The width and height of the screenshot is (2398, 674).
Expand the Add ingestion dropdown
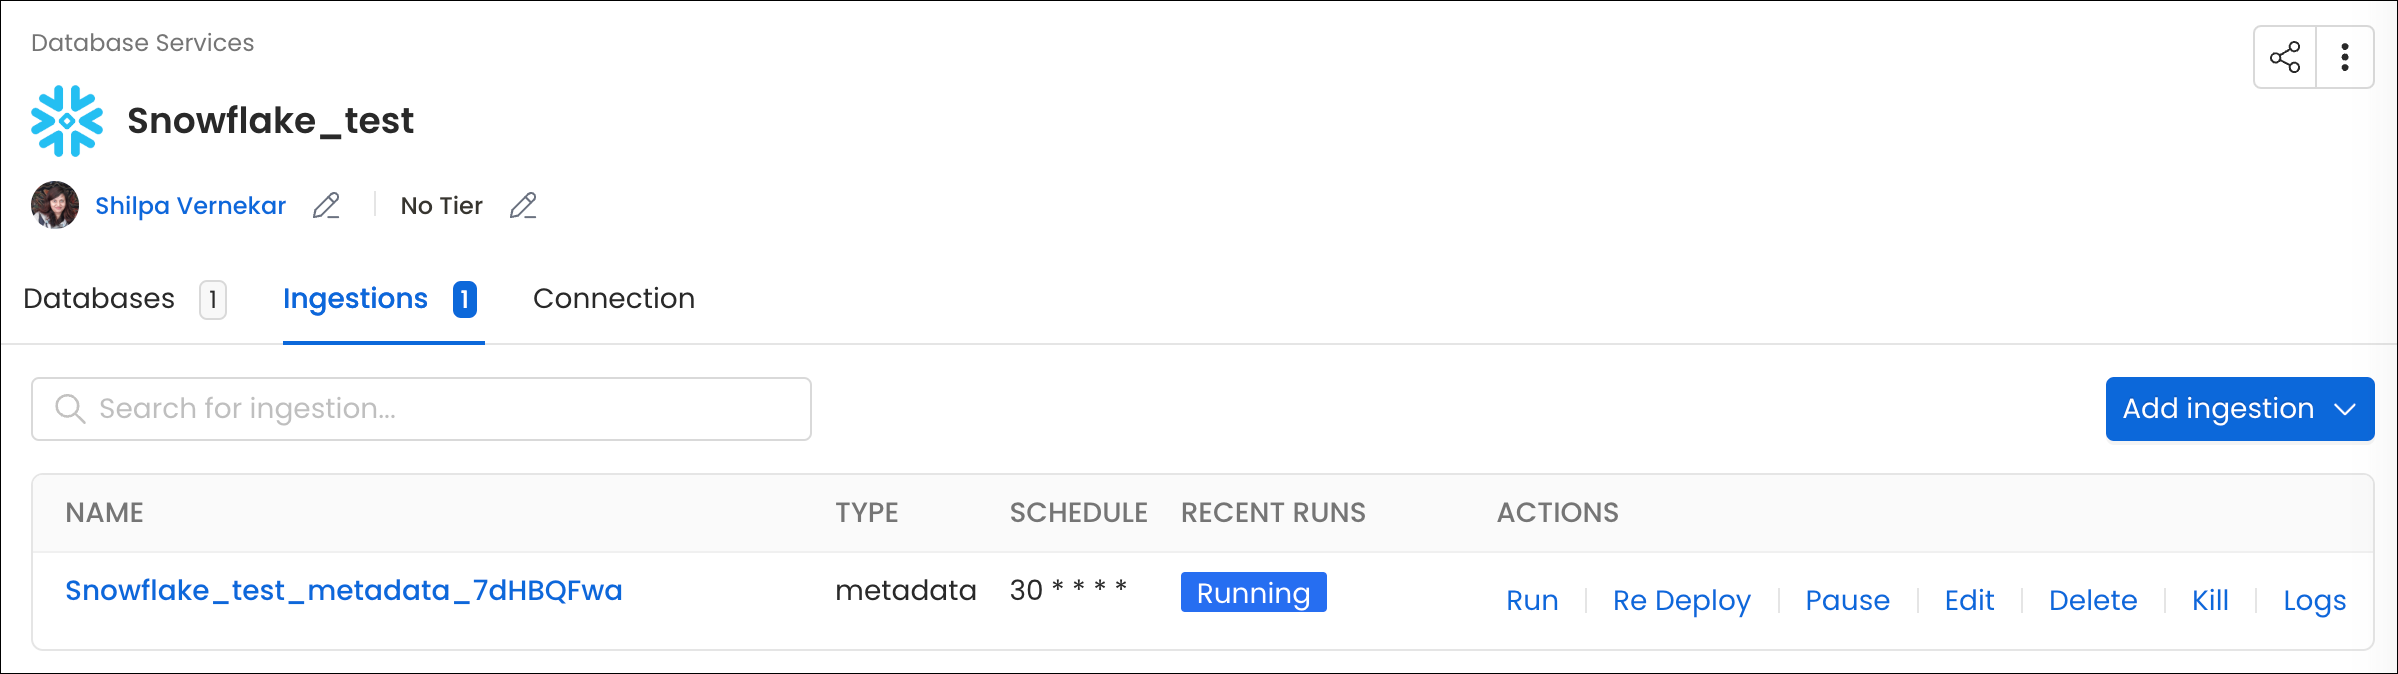(x=2239, y=409)
